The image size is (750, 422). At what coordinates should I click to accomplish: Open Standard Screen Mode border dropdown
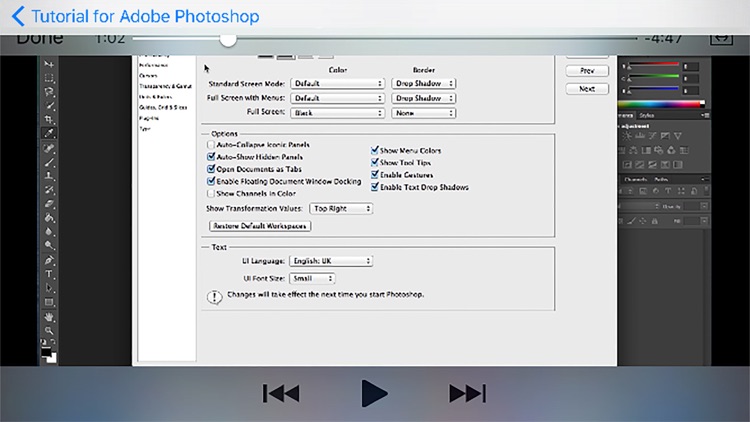[x=423, y=83]
